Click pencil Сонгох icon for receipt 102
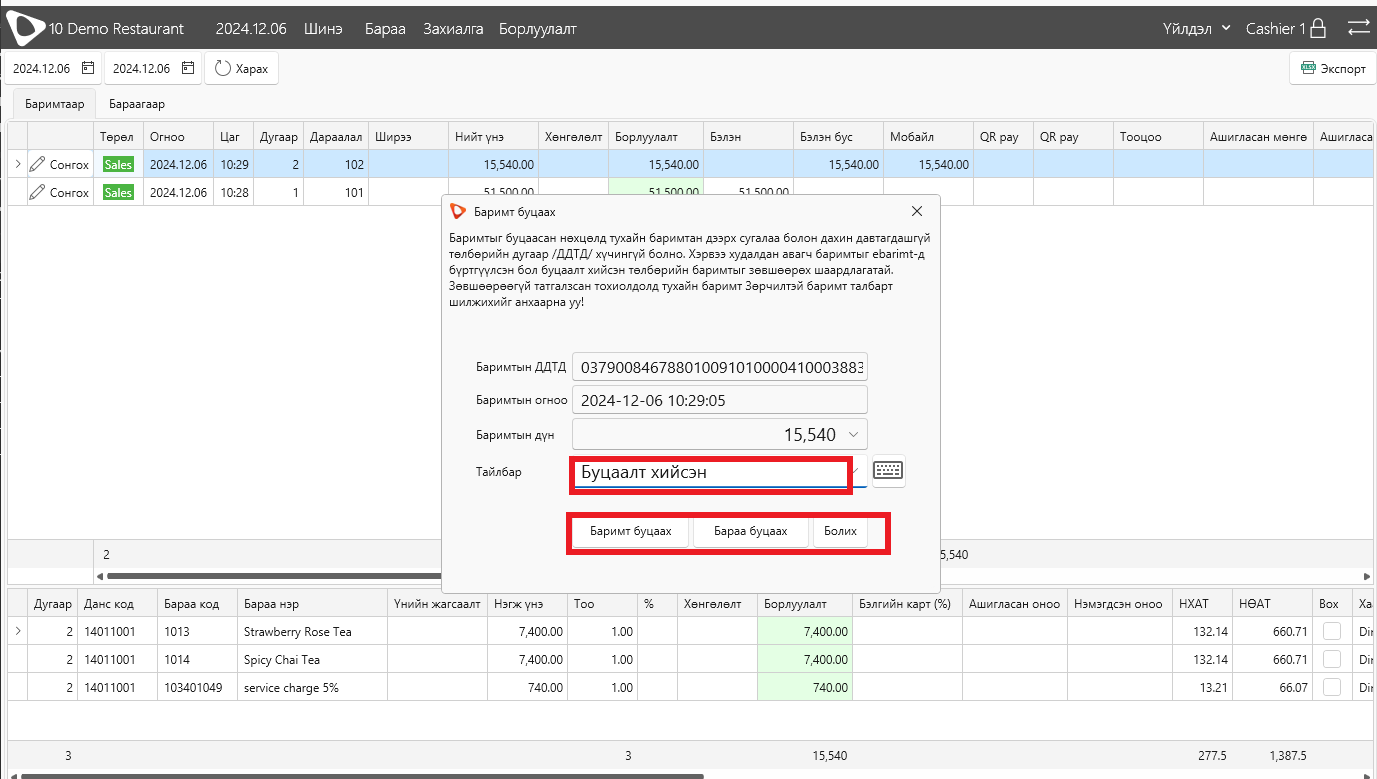The height and width of the screenshot is (779, 1377). pos(37,164)
